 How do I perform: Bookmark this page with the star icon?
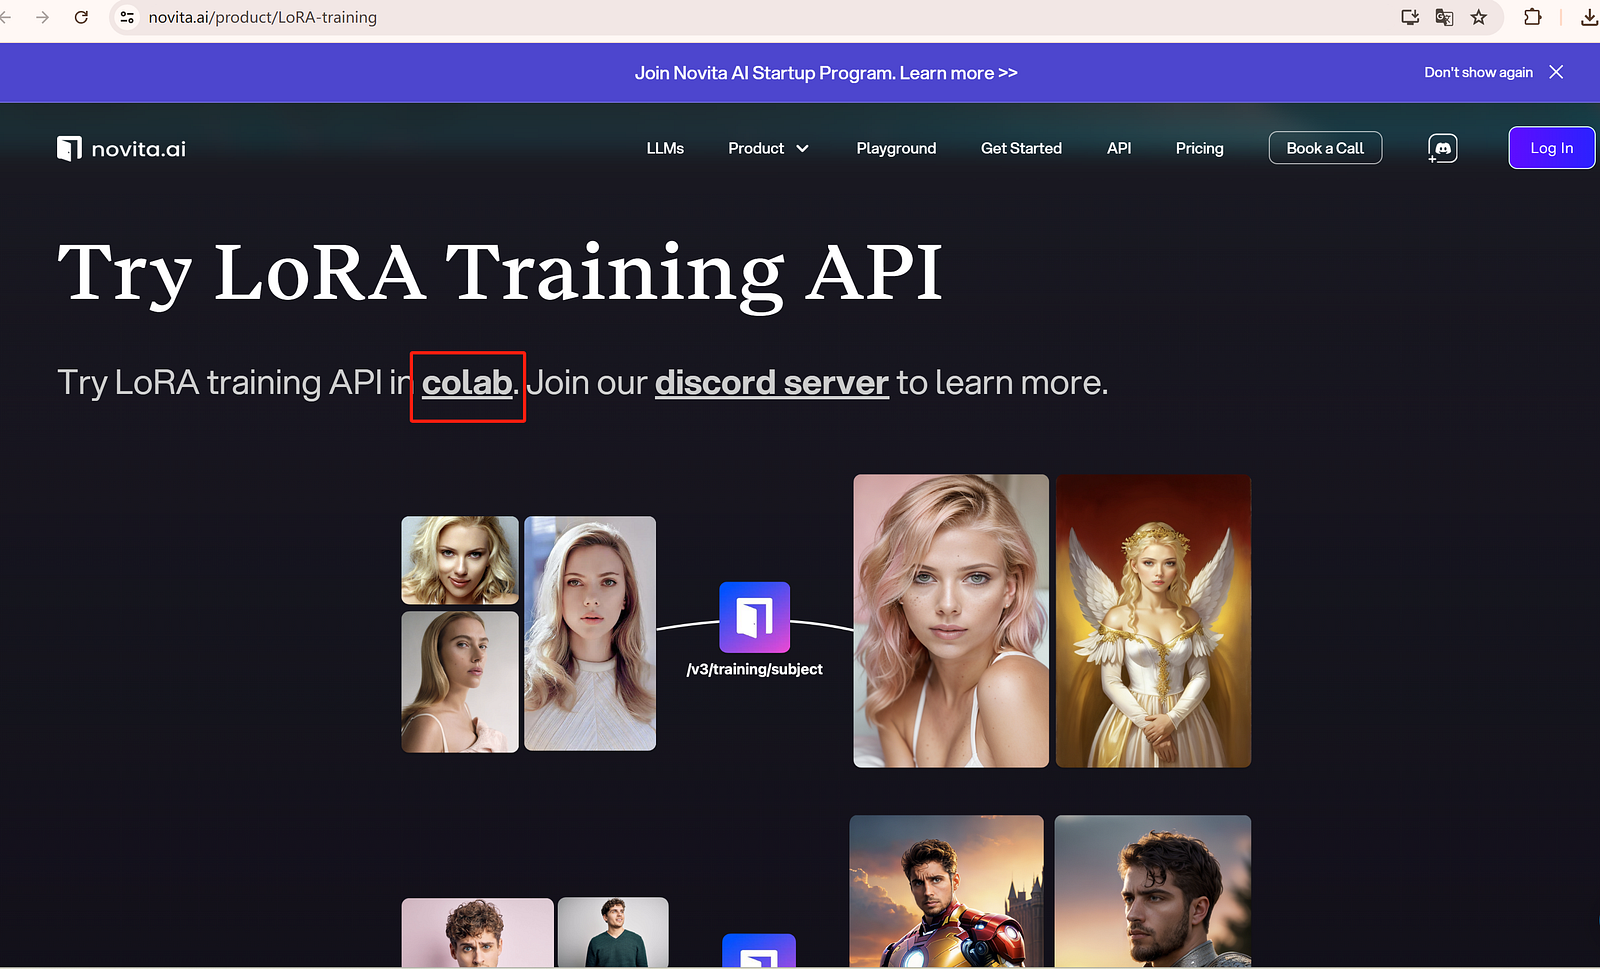tap(1479, 17)
